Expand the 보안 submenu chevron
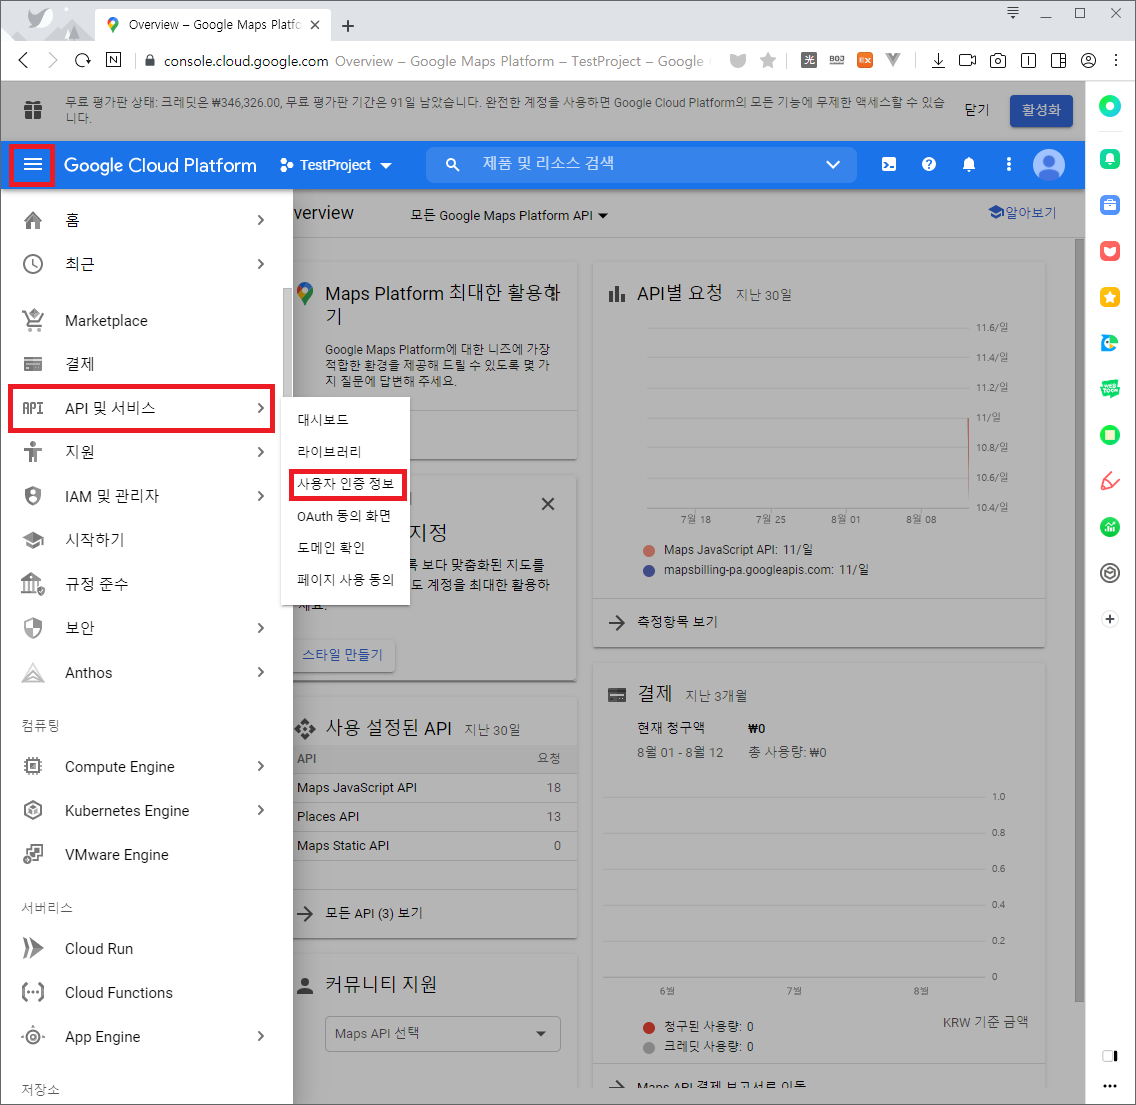This screenshot has height=1105, width=1136. coord(261,628)
